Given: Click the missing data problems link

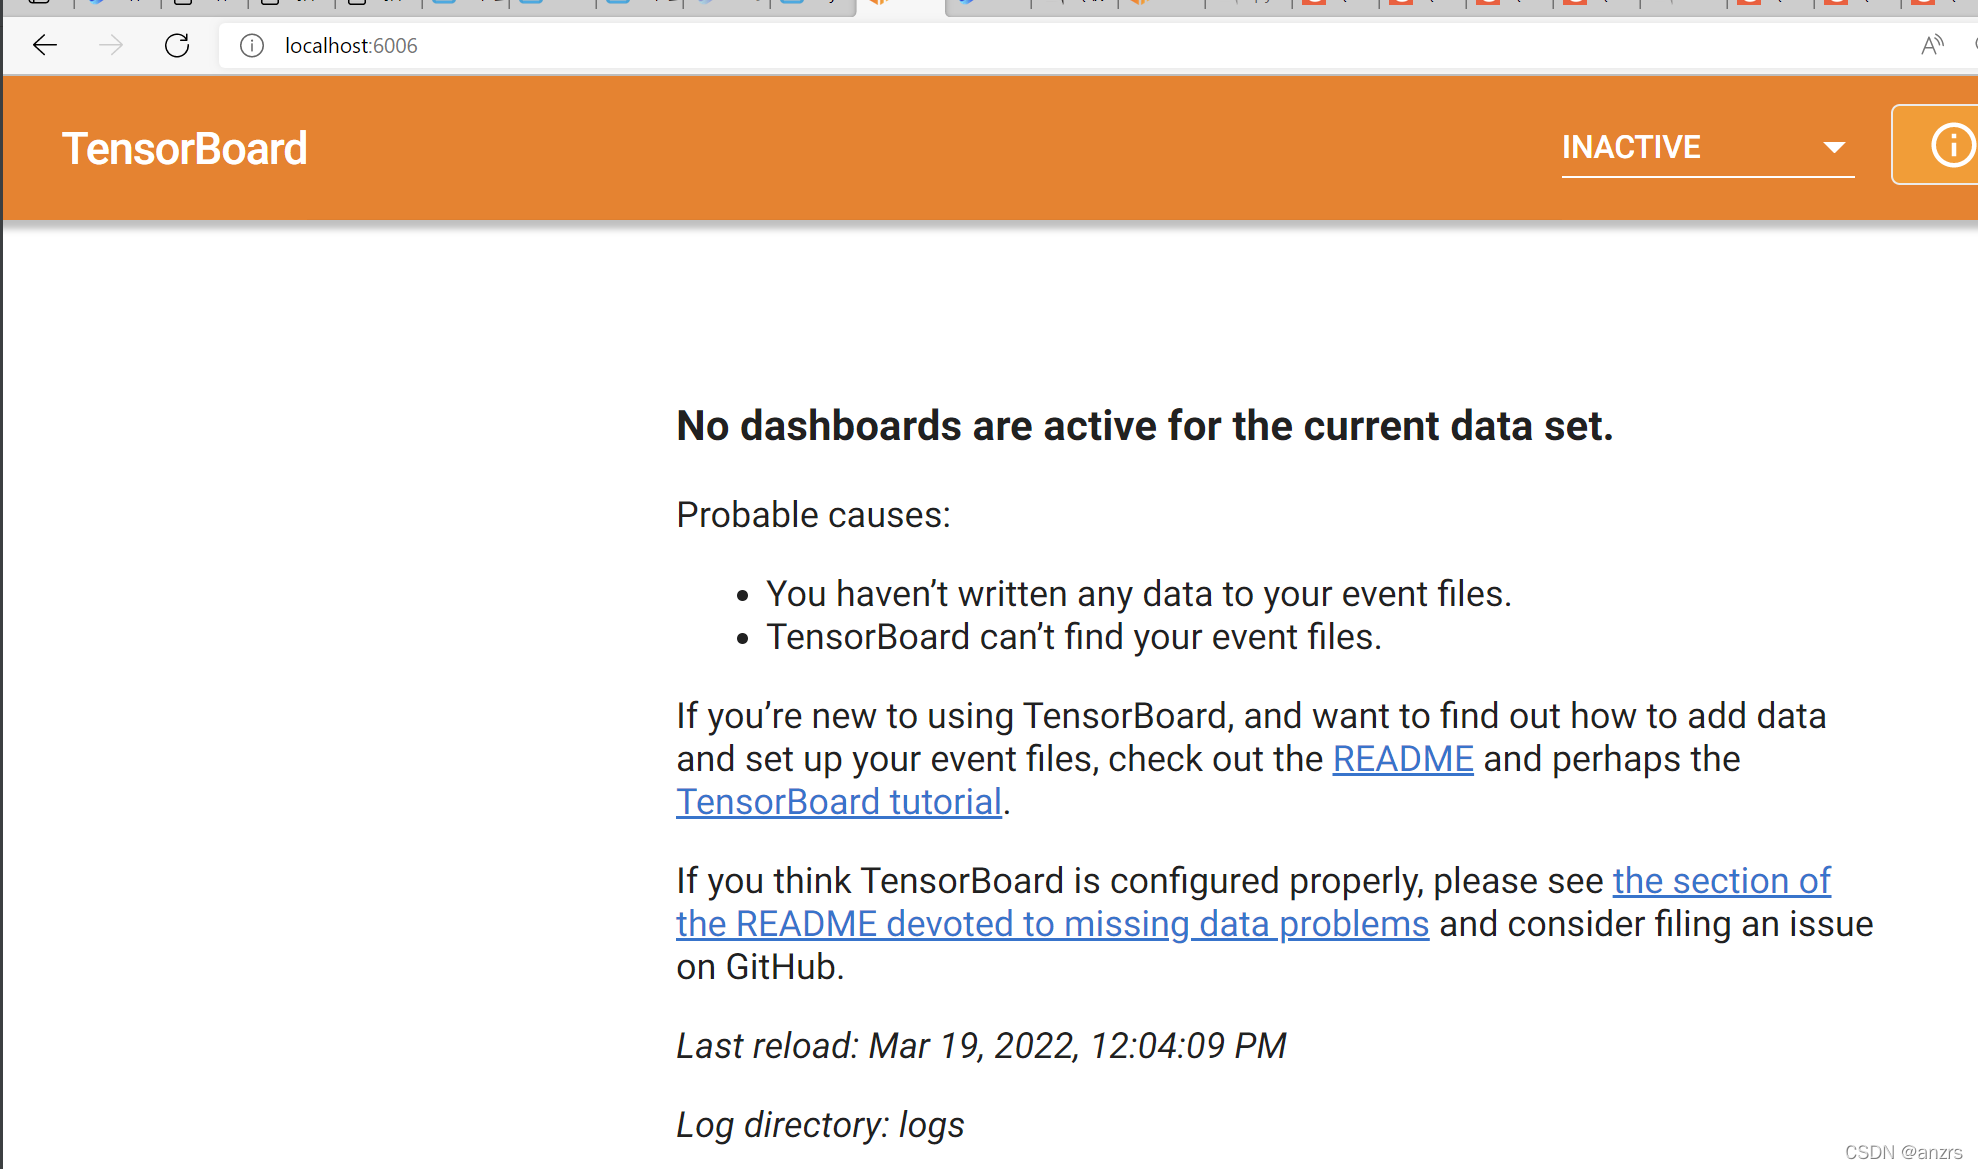Looking at the screenshot, I should tap(1052, 923).
